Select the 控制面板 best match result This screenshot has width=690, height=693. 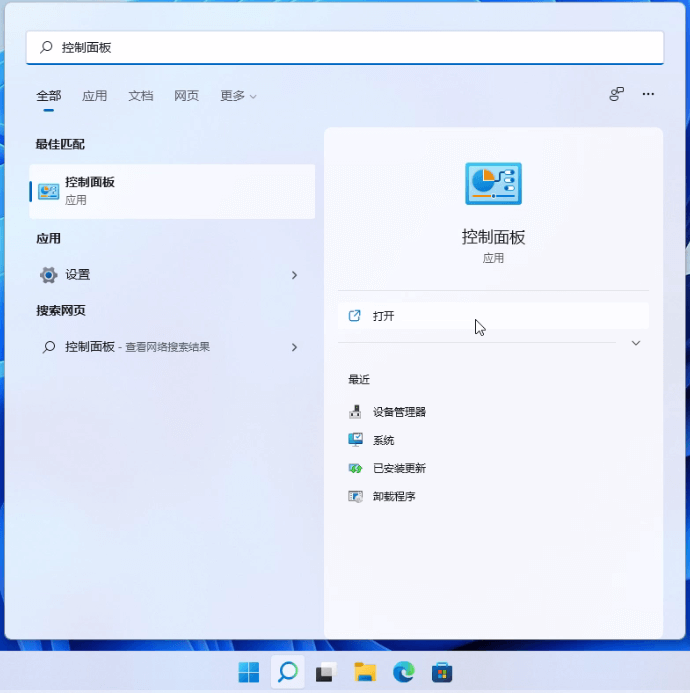[172, 191]
